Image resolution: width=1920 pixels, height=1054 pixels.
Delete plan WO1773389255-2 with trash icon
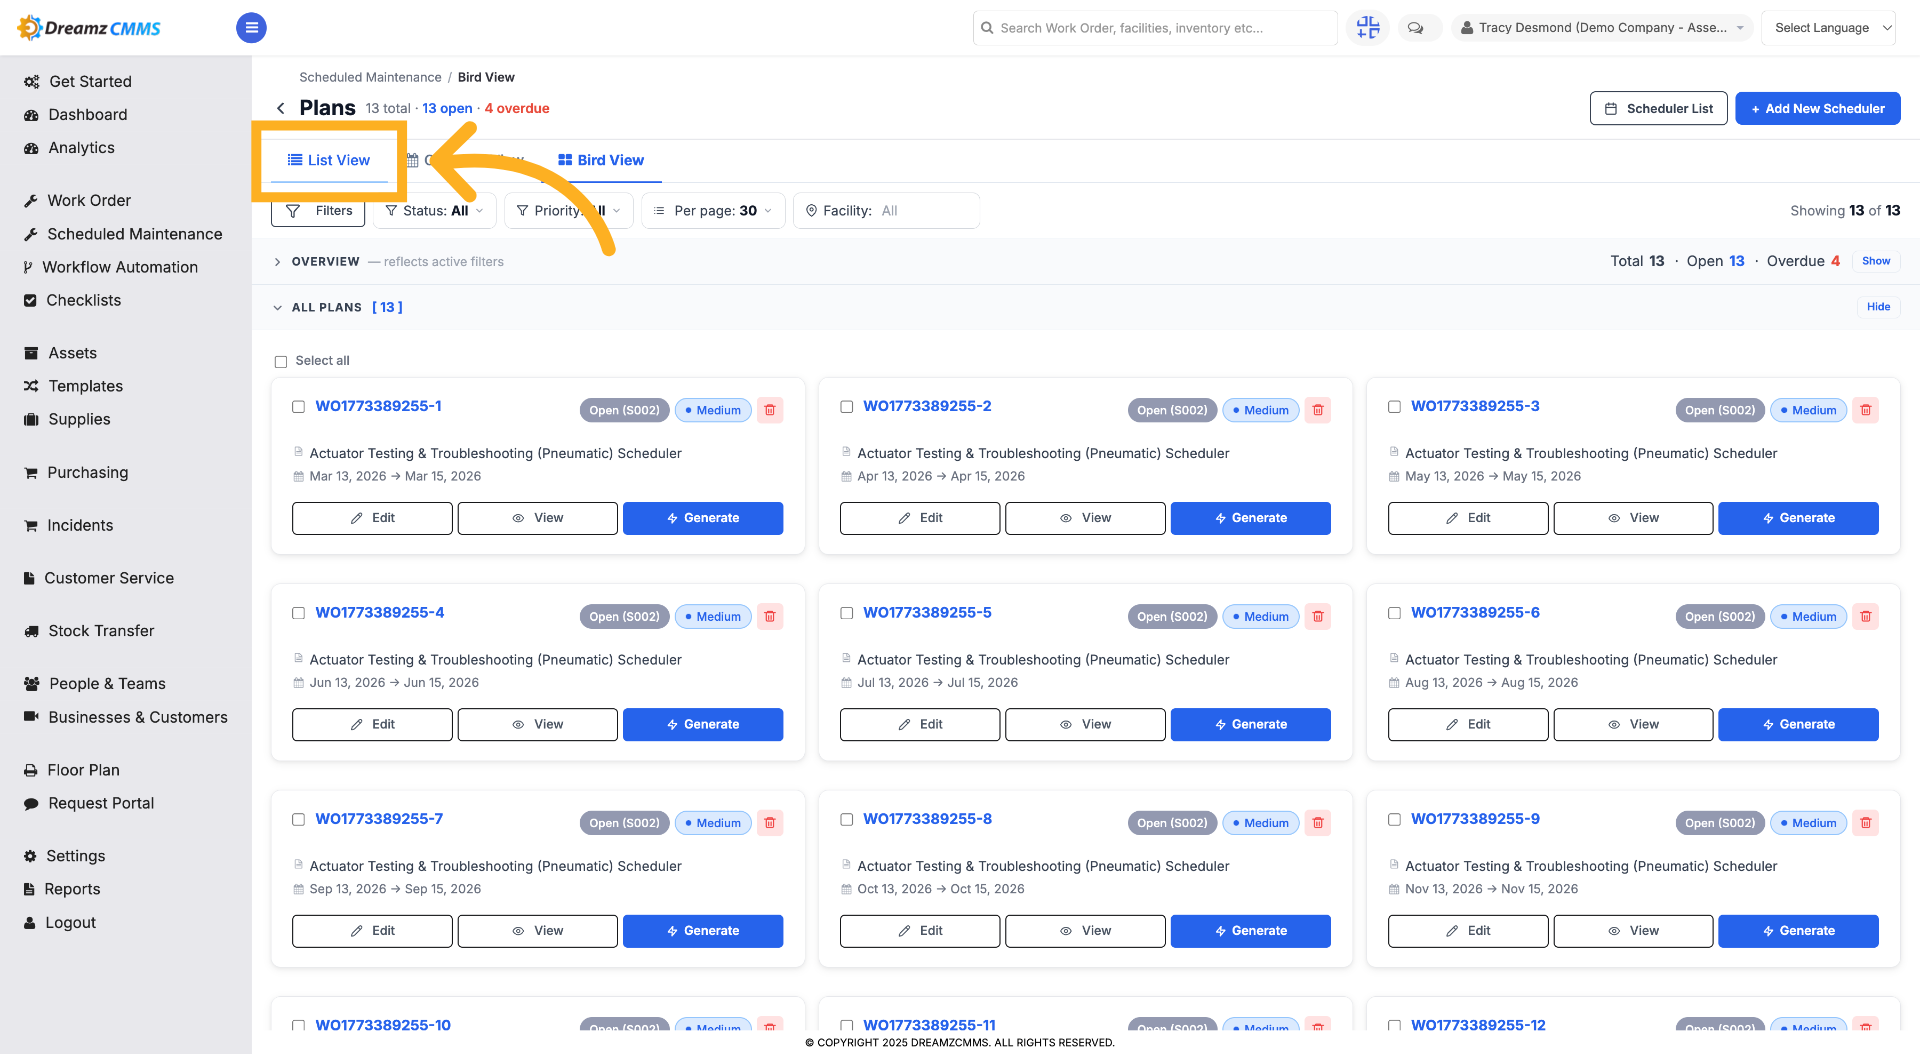click(1318, 410)
